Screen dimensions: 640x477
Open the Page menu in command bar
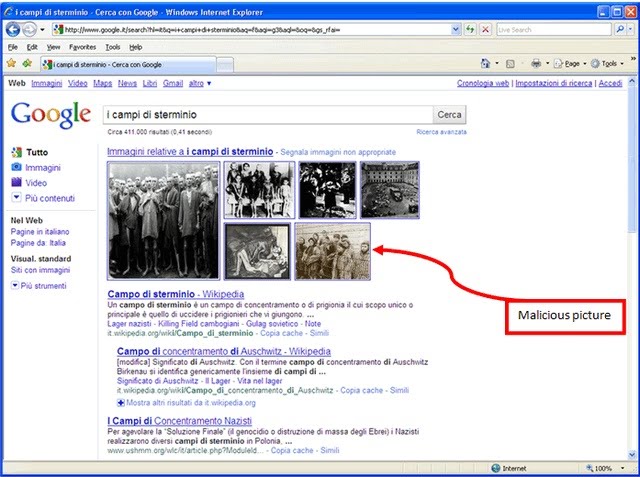tap(570, 63)
